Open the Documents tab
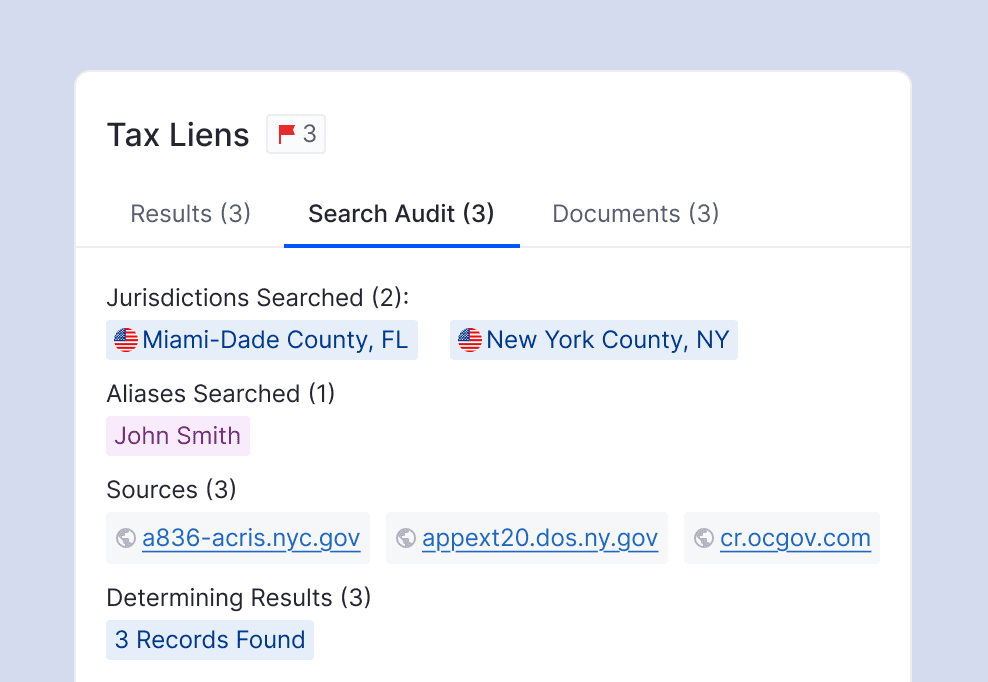Viewport: 988px width, 682px height. [x=635, y=213]
